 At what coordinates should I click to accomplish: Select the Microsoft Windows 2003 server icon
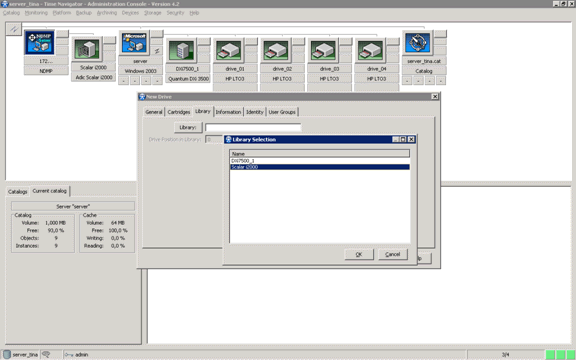[x=134, y=42]
